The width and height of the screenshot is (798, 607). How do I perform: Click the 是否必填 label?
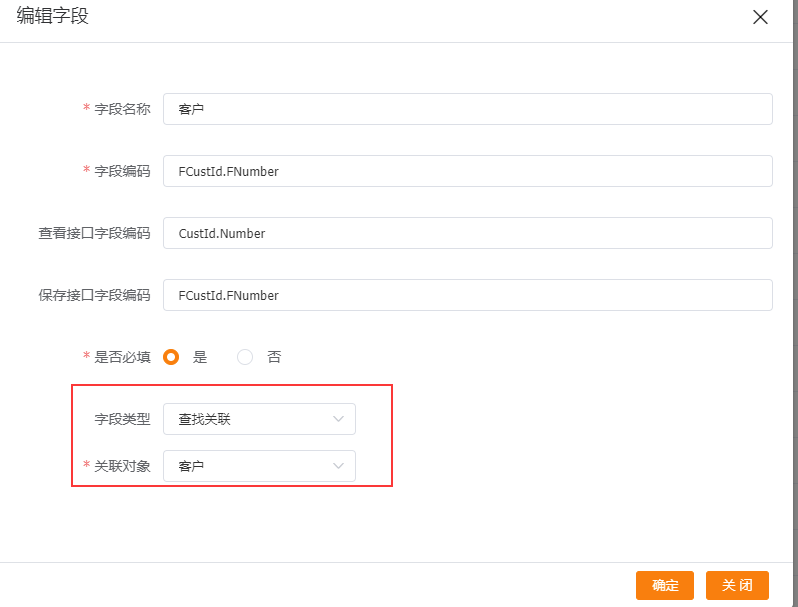click(x=122, y=357)
